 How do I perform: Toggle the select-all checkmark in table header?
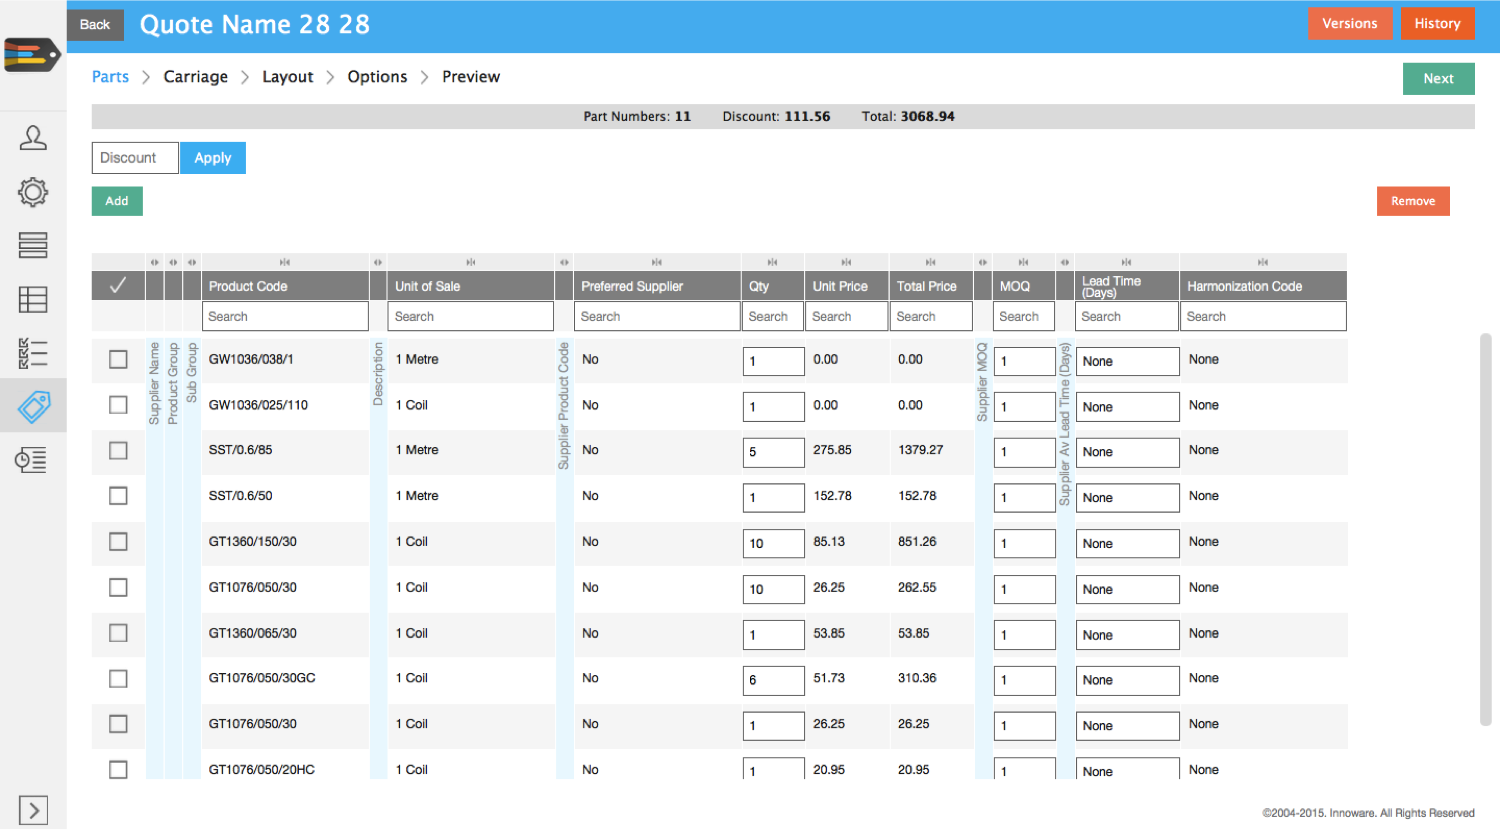(x=118, y=286)
